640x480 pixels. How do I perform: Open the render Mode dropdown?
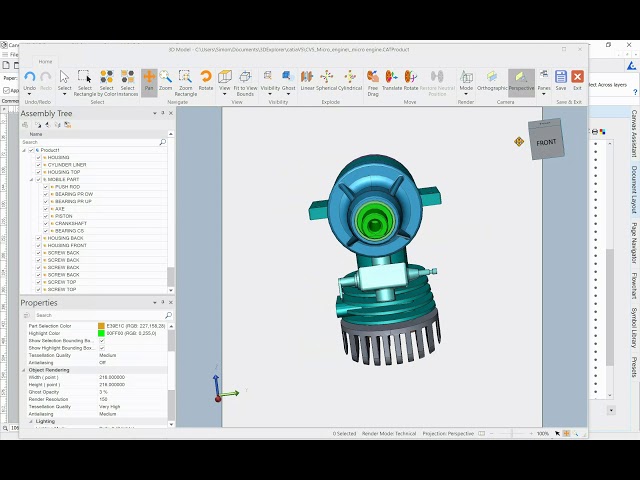tap(466, 94)
